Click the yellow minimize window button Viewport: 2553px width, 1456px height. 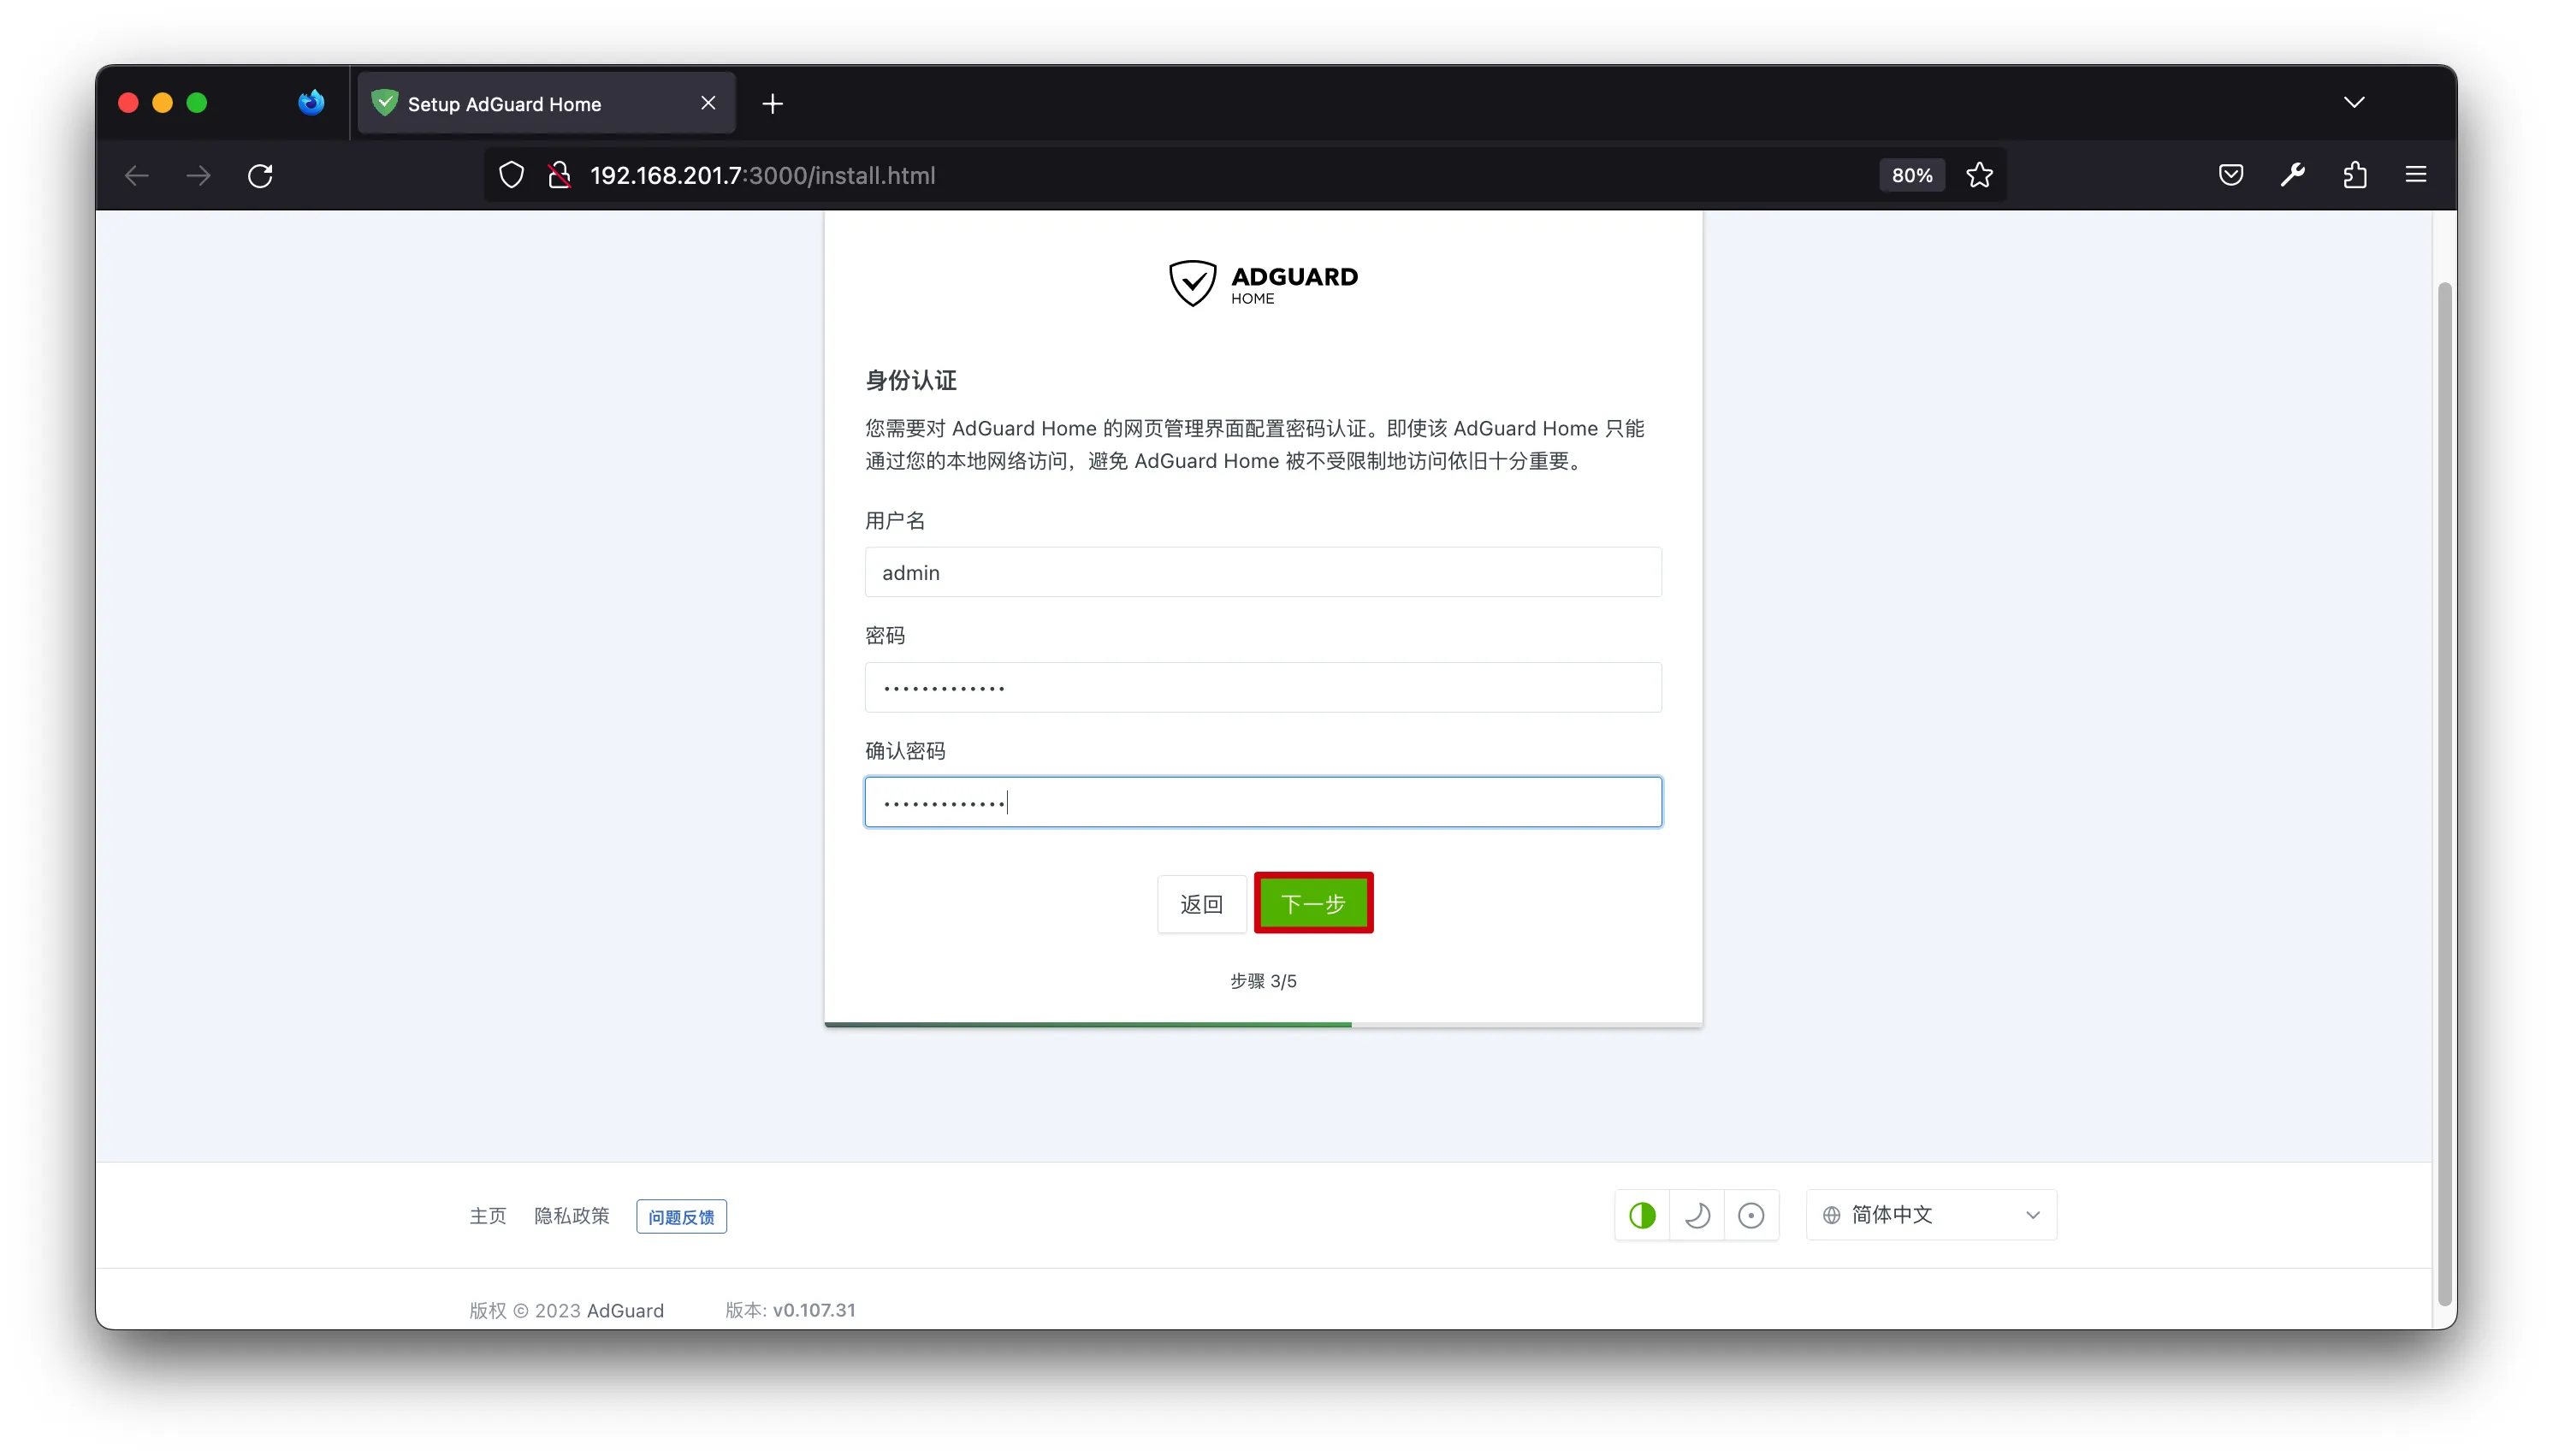pos(162,103)
